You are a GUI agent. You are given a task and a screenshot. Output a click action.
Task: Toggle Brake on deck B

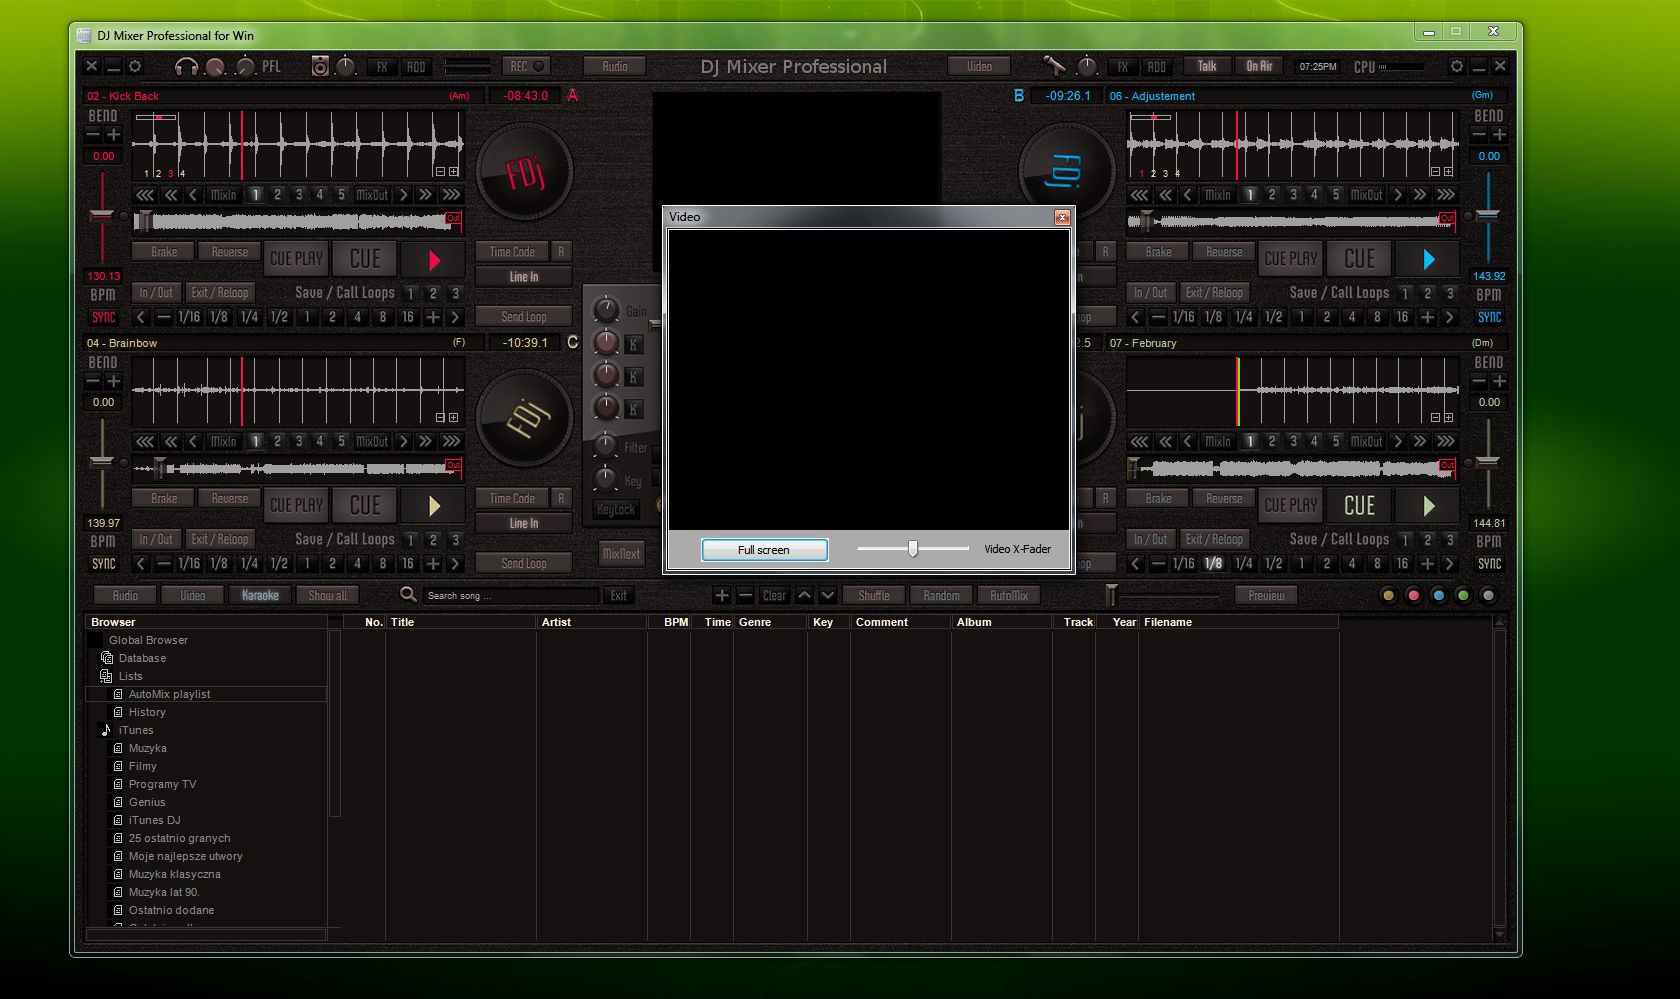(x=1158, y=252)
